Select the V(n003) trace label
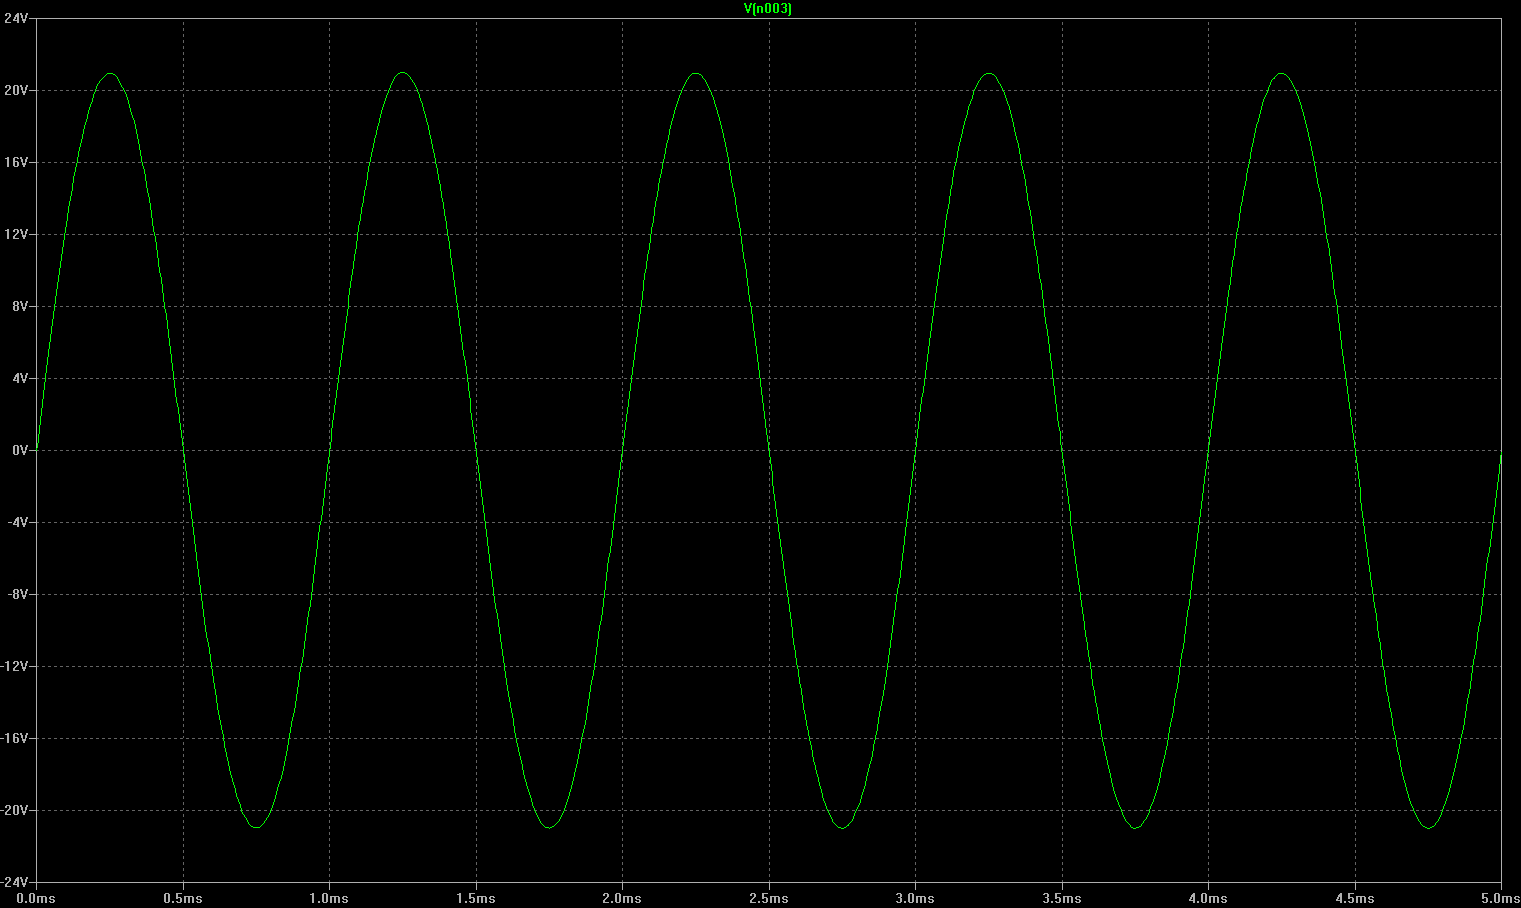The width and height of the screenshot is (1521, 908). [x=768, y=9]
